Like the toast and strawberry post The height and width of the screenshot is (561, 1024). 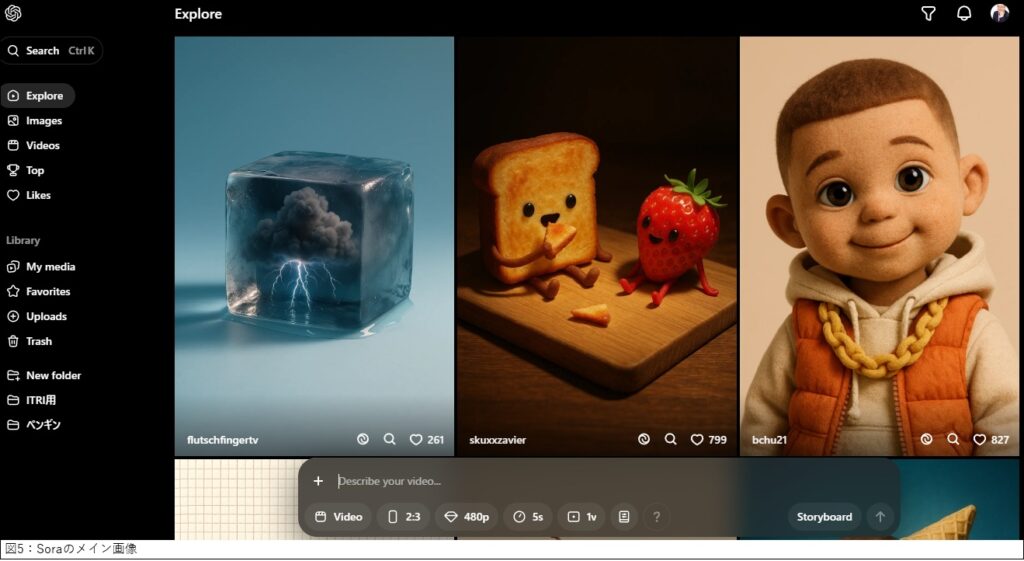click(x=697, y=439)
